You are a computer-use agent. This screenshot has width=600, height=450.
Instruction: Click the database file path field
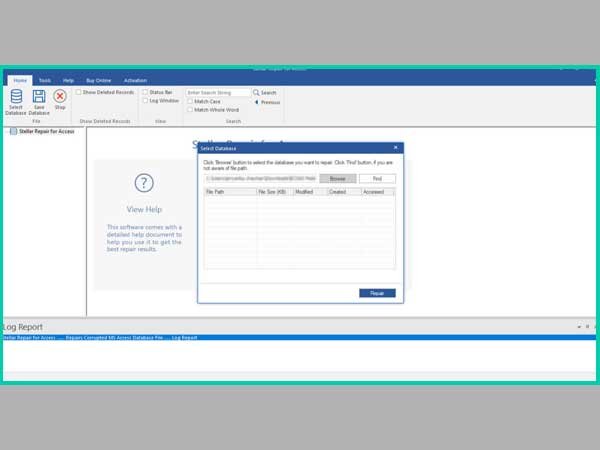click(261, 179)
